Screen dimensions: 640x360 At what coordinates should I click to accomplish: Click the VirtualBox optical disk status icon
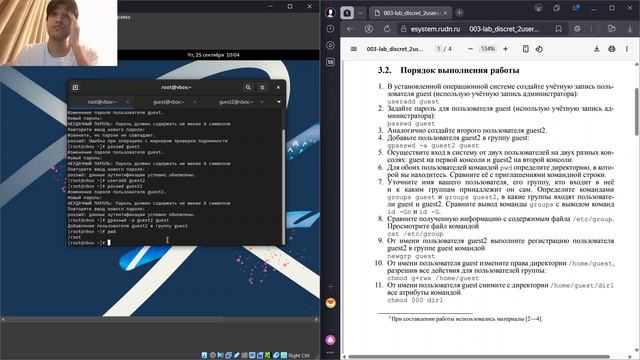213,356
